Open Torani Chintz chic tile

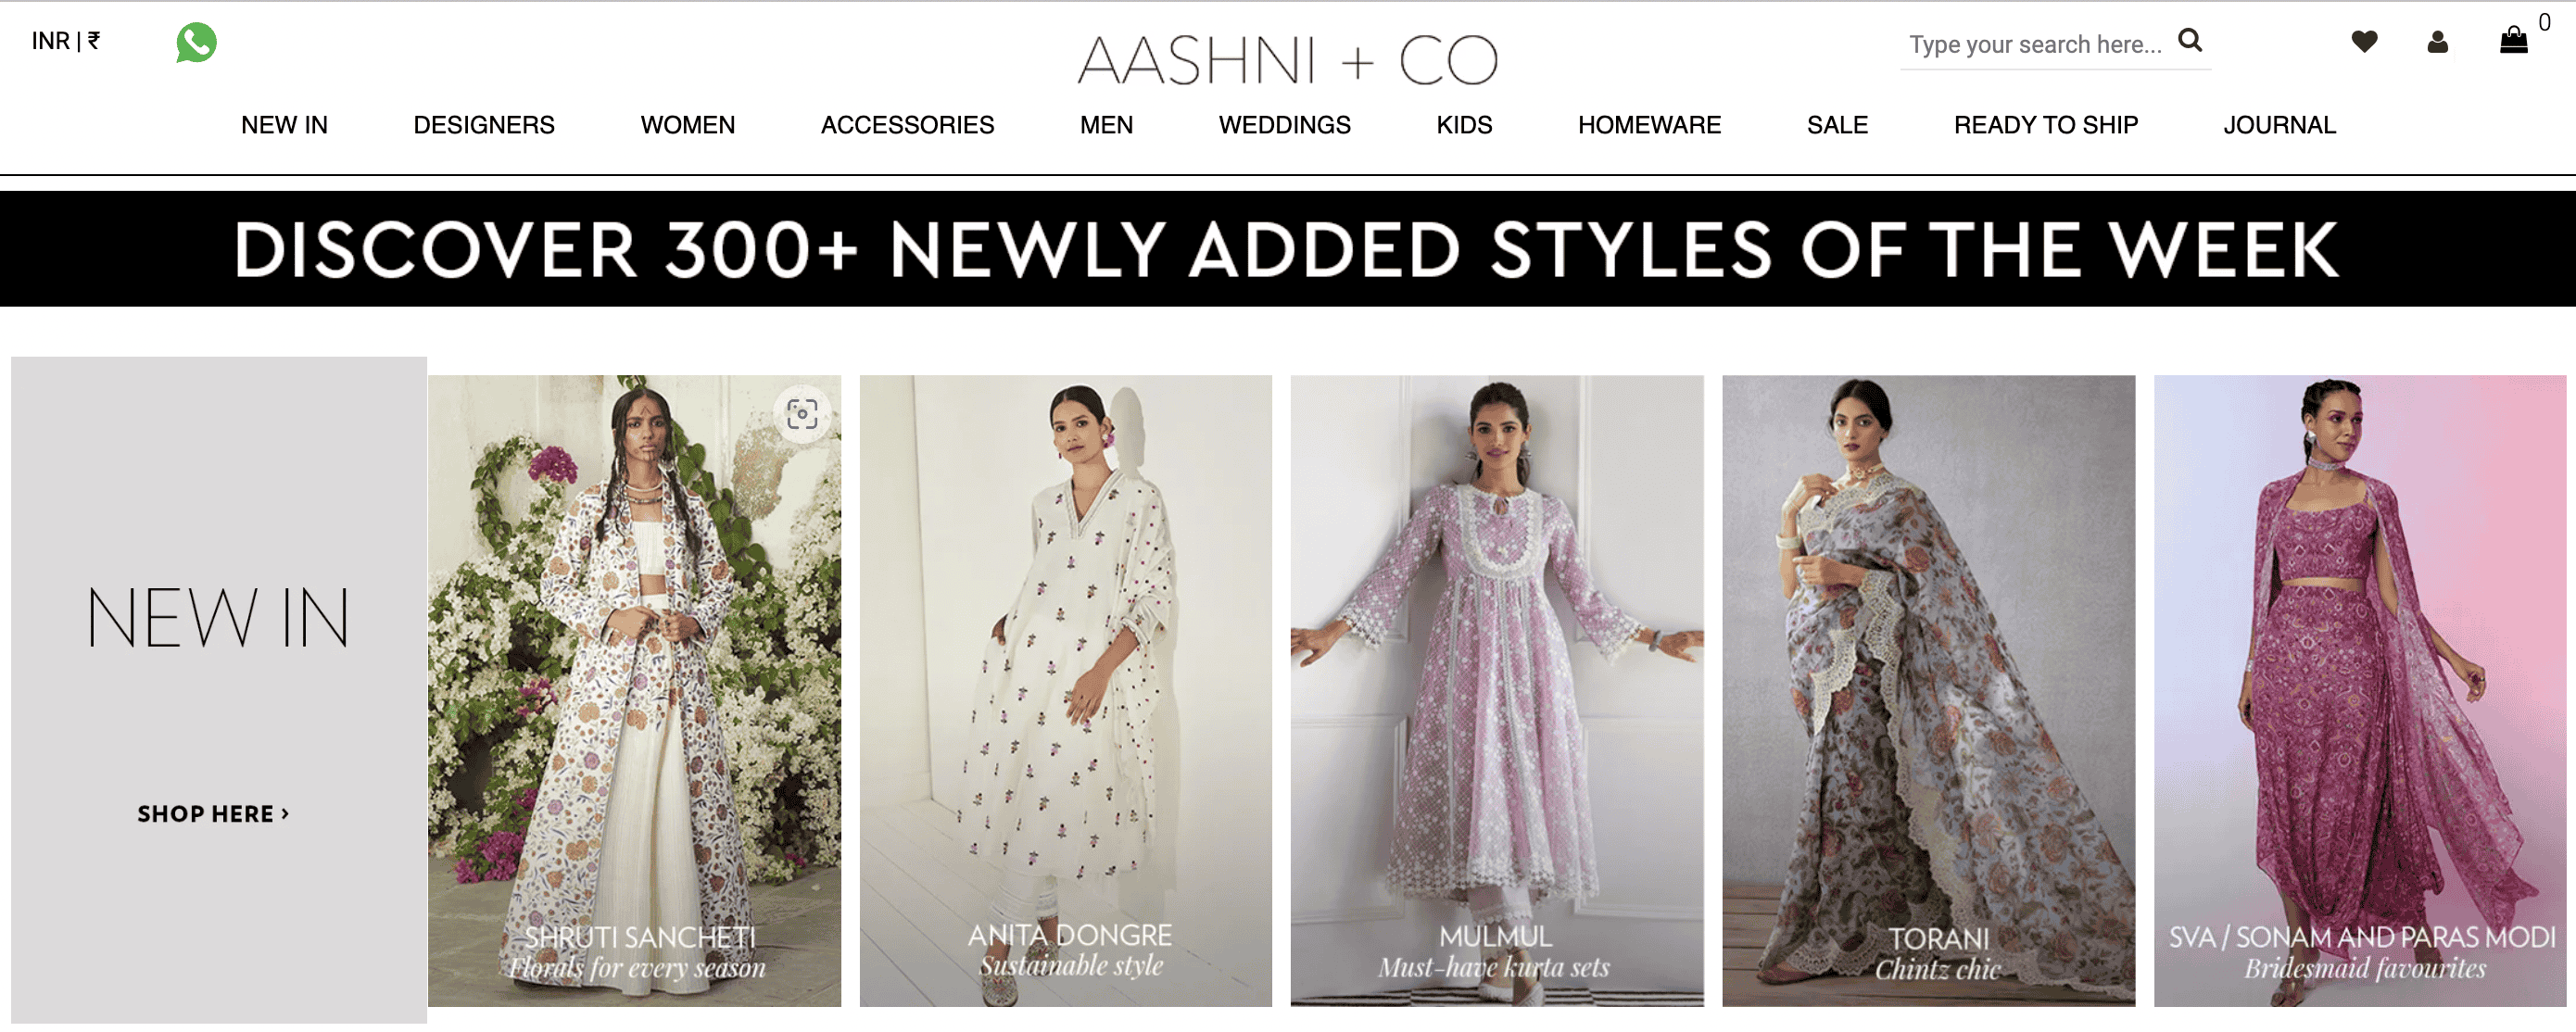coord(1928,691)
